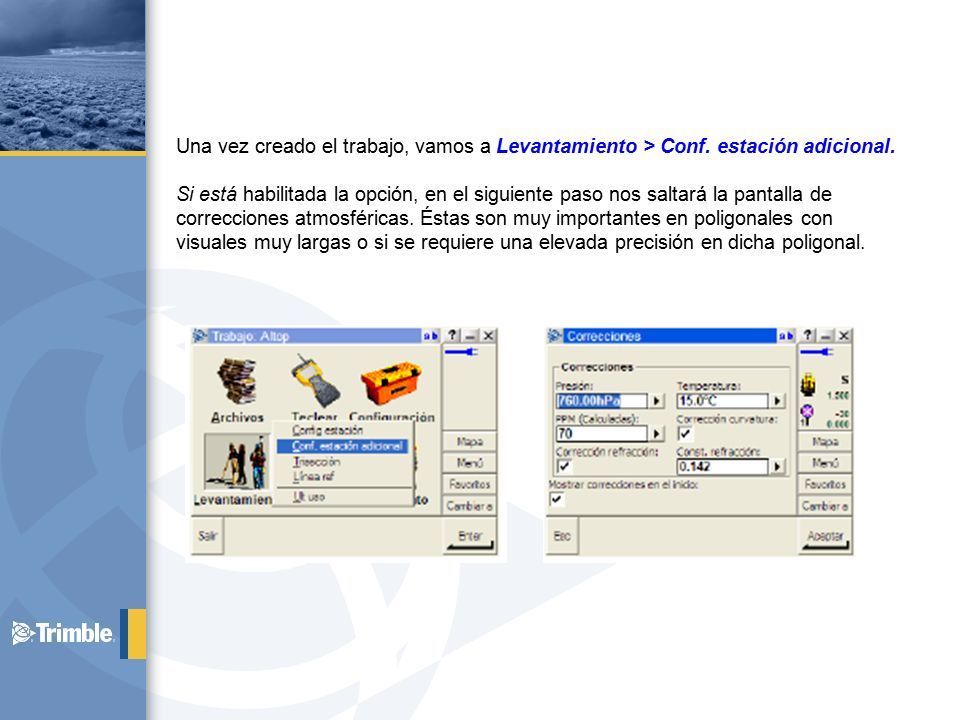Toggle Mostrar correcciones en el inicio checkbox
960x720 pixels.
(557, 499)
